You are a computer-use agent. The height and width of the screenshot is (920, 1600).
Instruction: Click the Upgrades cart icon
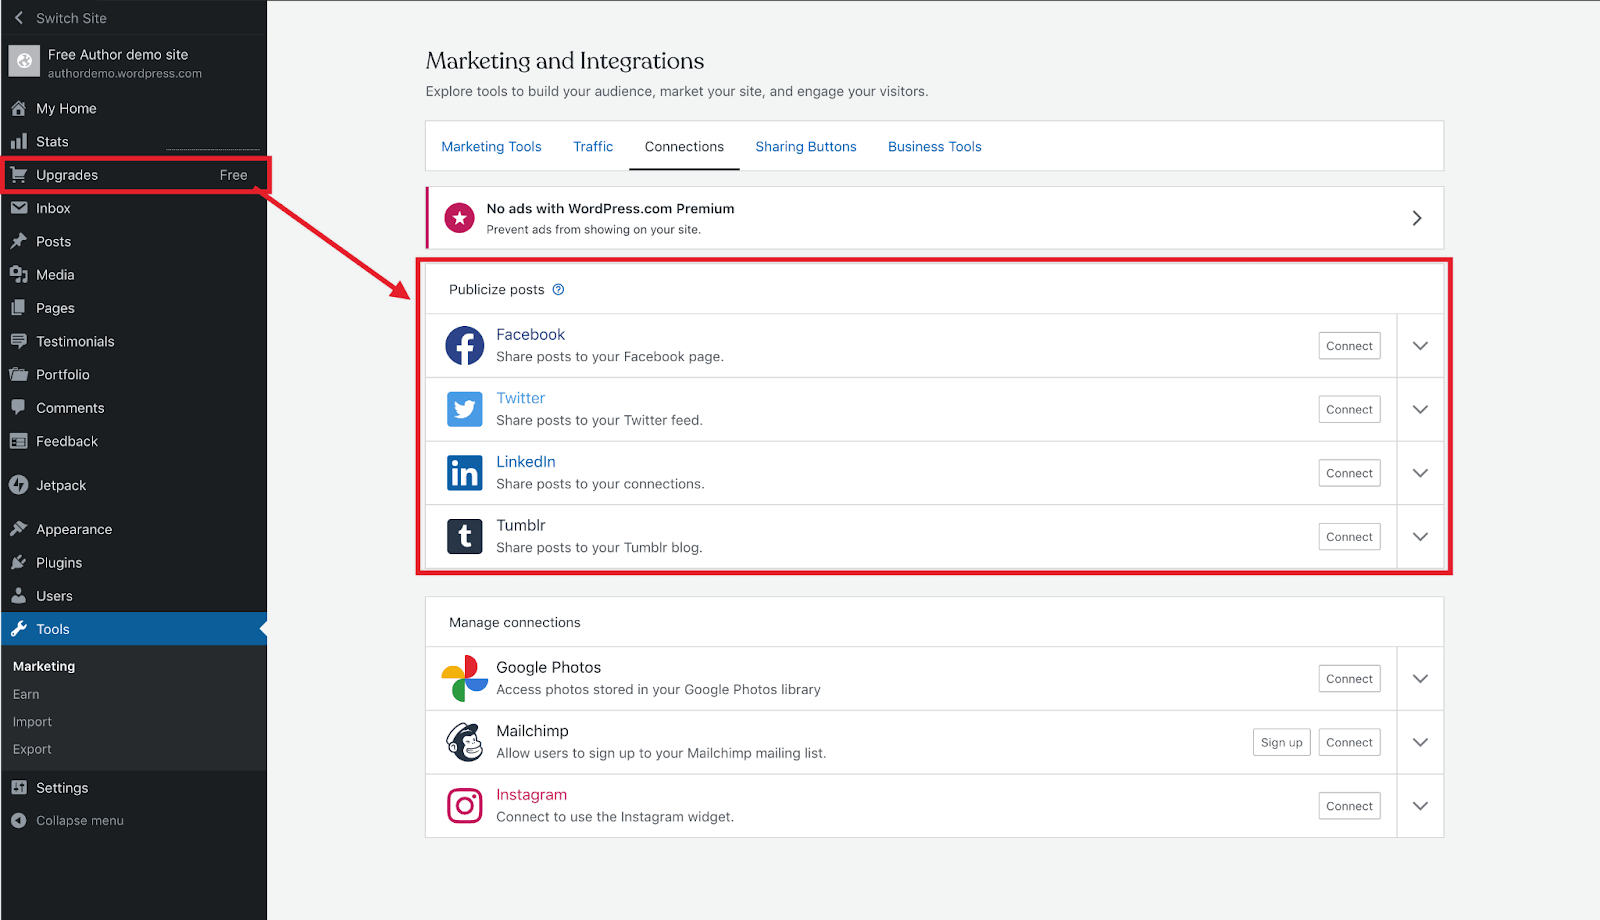click(18, 174)
